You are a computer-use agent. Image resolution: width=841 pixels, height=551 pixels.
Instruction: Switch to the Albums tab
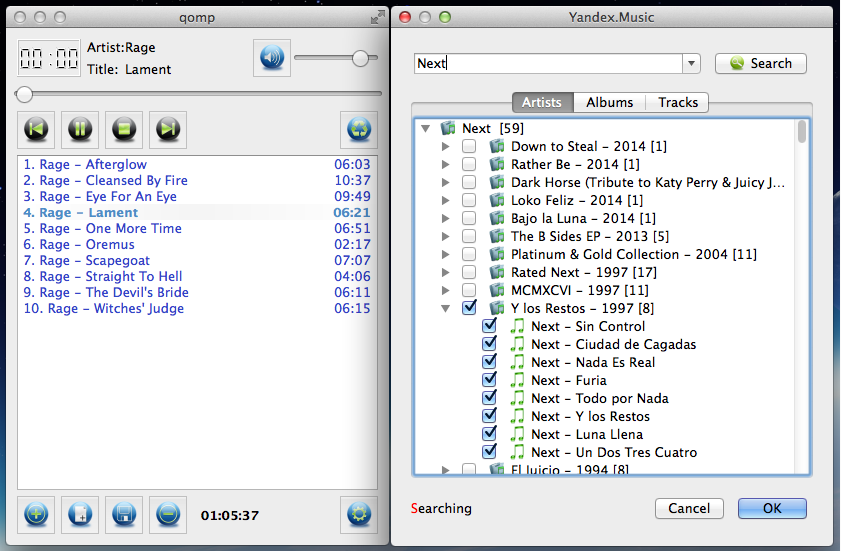[609, 102]
